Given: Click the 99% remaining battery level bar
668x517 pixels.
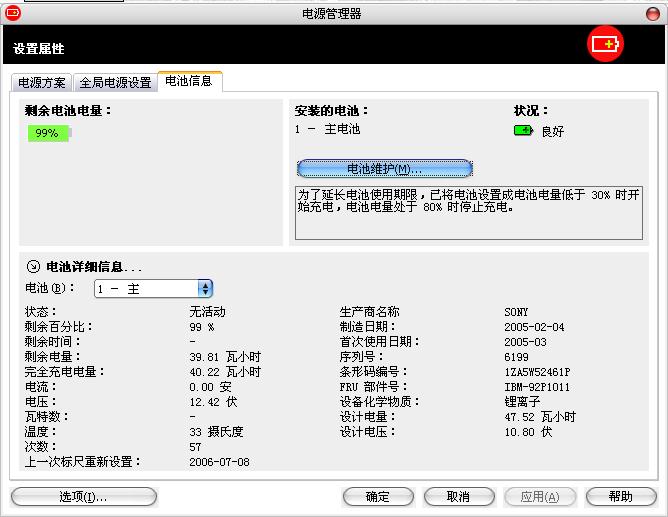Looking at the screenshot, I should coord(47,133).
